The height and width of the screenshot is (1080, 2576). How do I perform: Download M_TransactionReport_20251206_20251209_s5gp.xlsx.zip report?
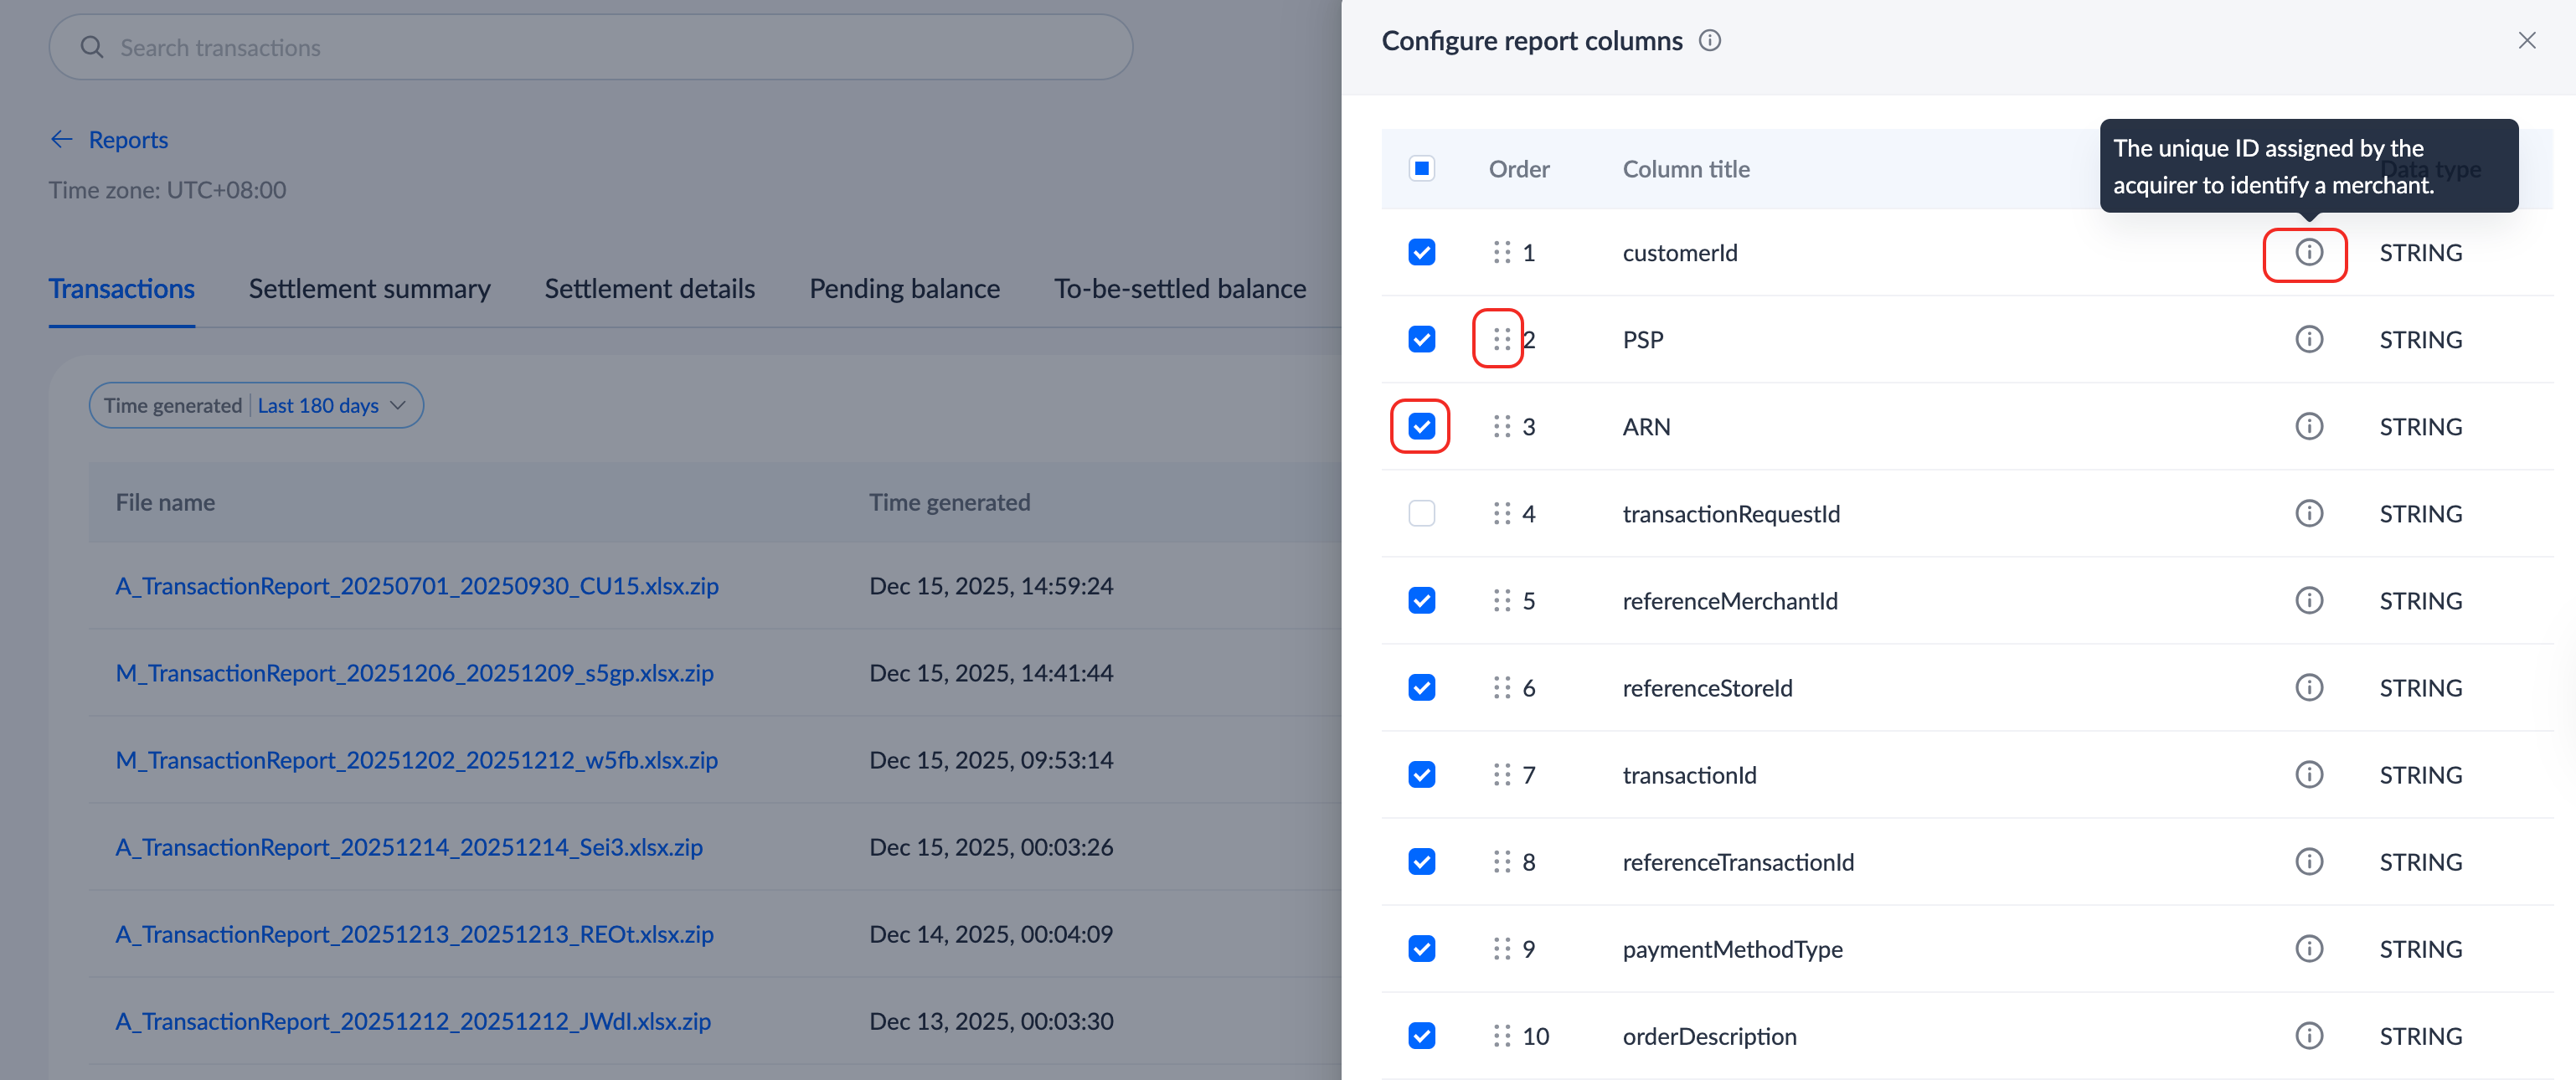pos(414,673)
